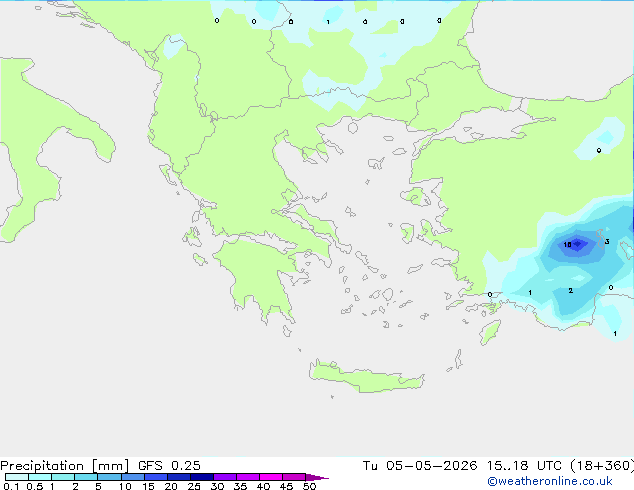Click the purple arrow tip above 50 on legend
Screen dimensions: 634x490
click(317, 477)
